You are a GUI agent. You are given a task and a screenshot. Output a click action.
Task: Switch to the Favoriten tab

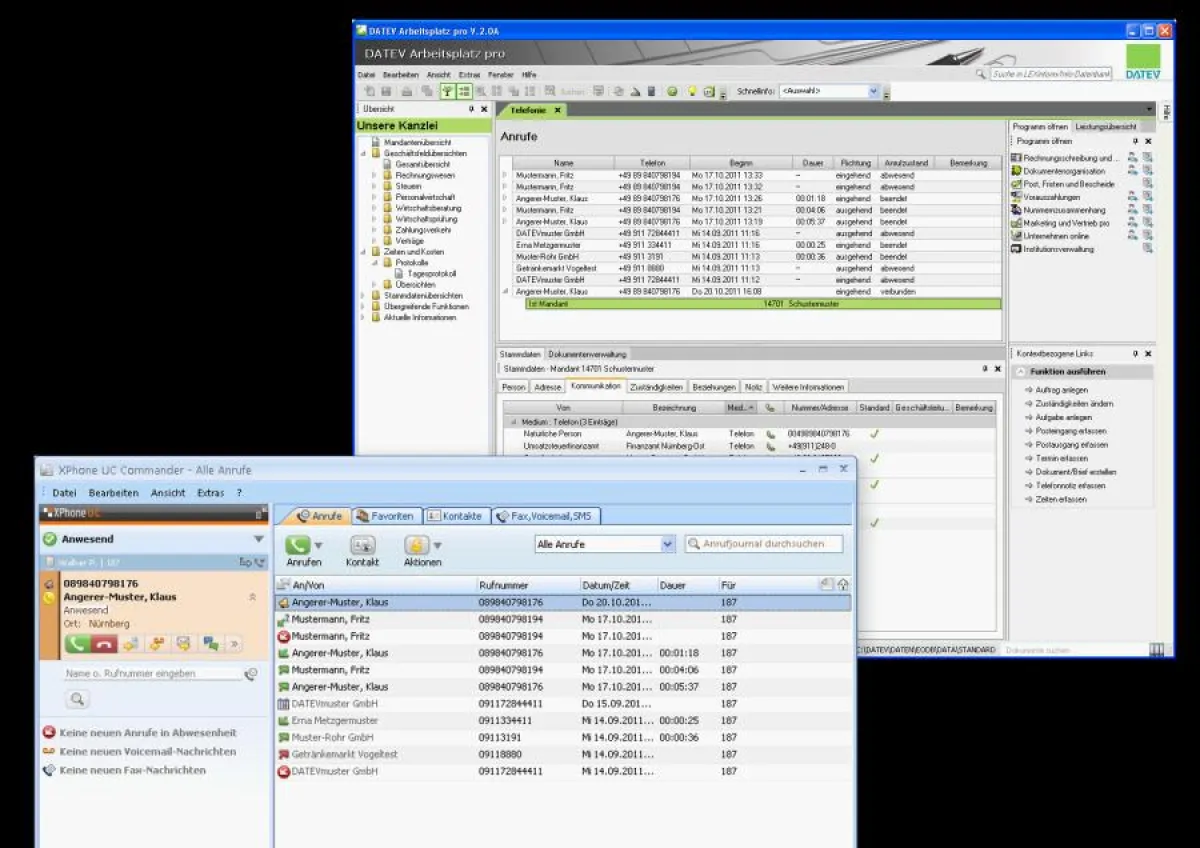[x=384, y=516]
